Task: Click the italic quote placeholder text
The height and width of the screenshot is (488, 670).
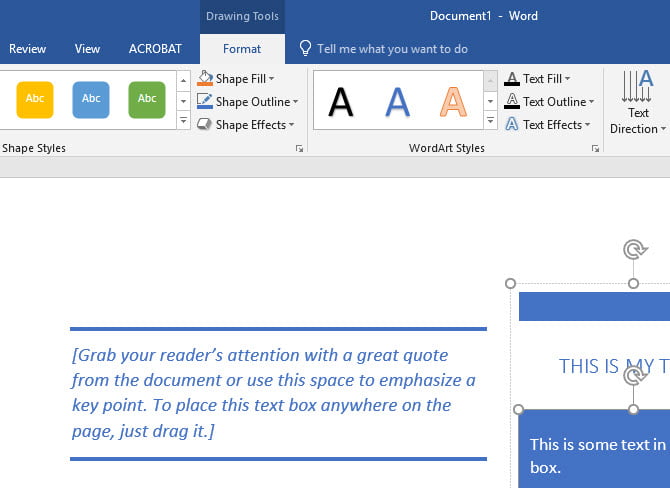Action: 273,393
